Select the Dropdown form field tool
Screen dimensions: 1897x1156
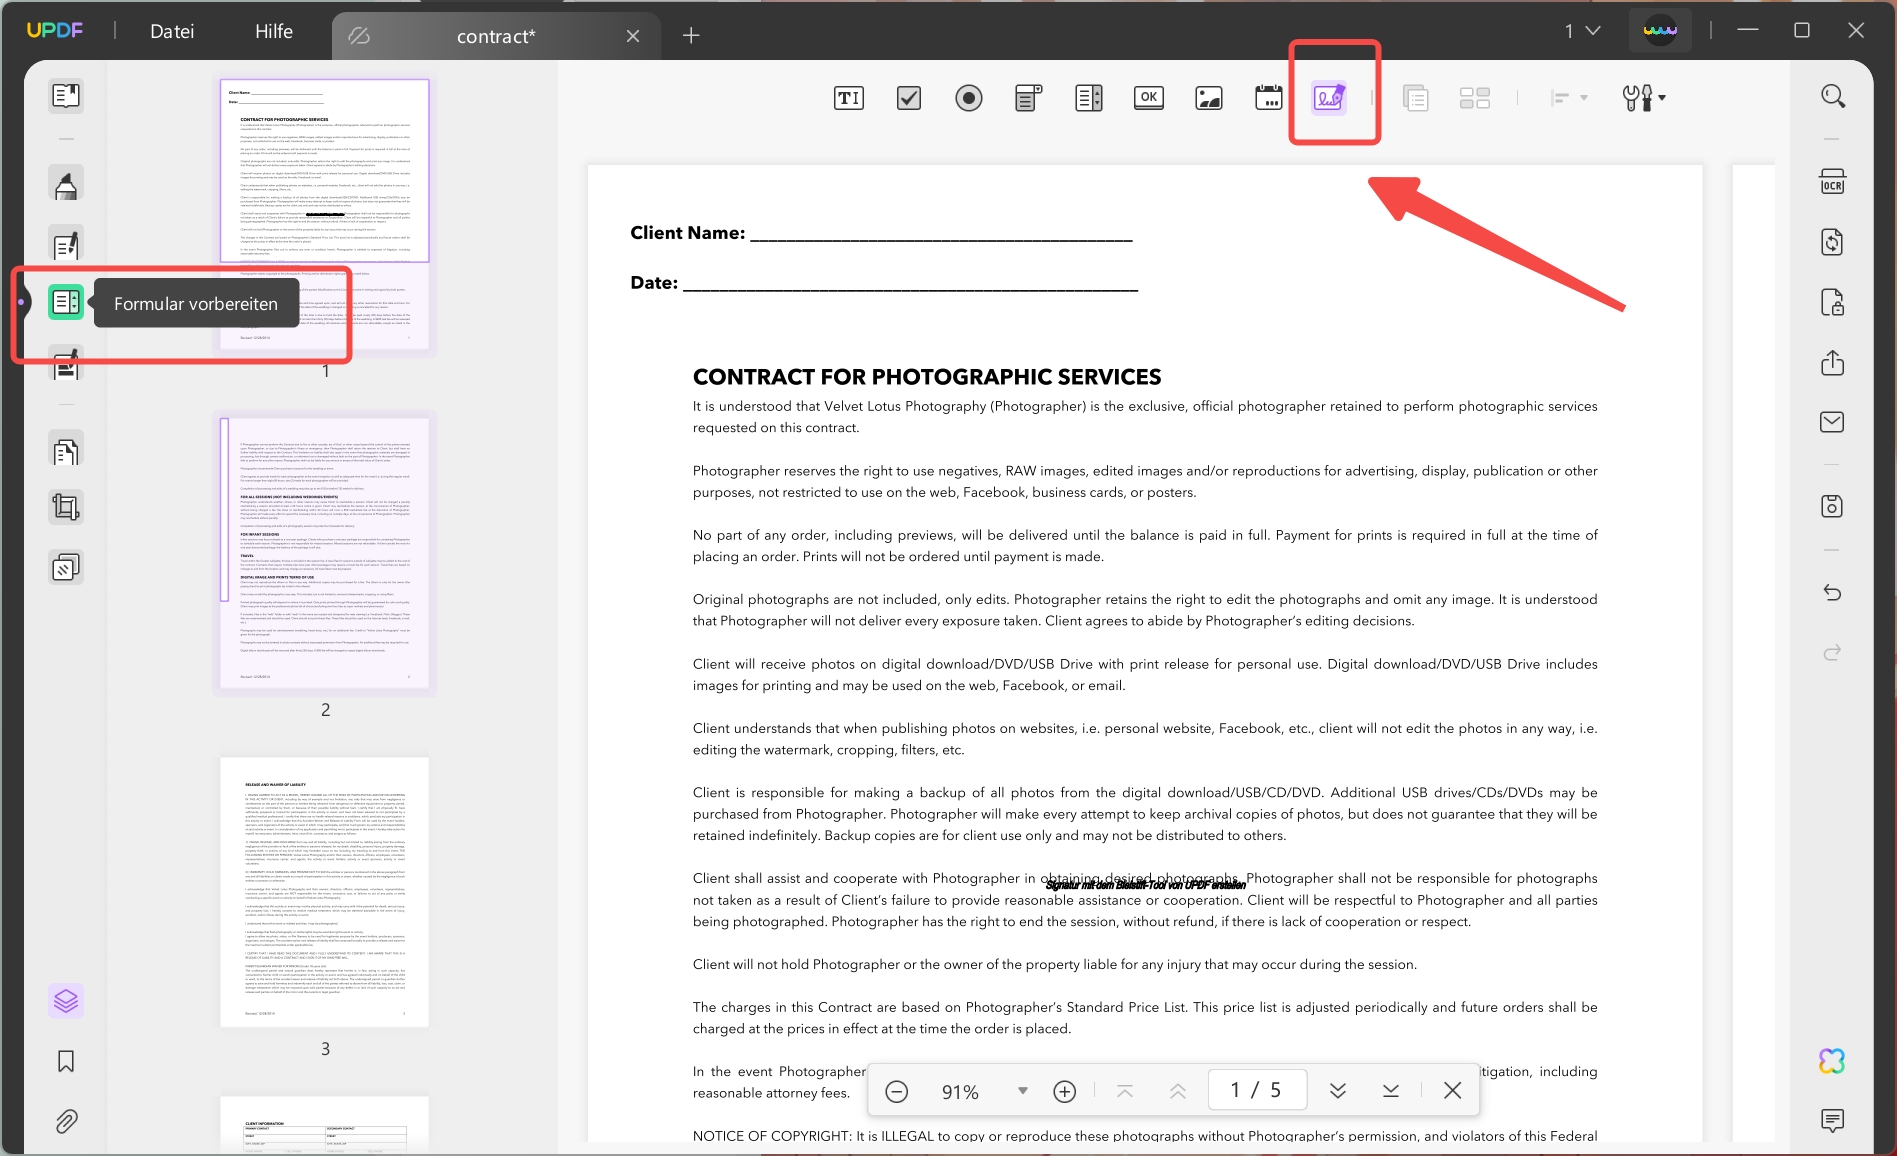[1028, 98]
